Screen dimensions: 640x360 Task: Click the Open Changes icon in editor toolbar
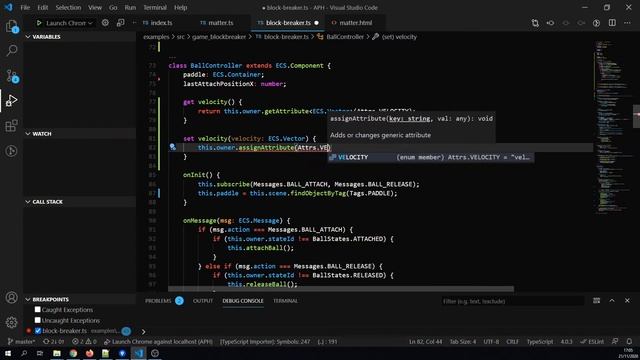click(535, 23)
